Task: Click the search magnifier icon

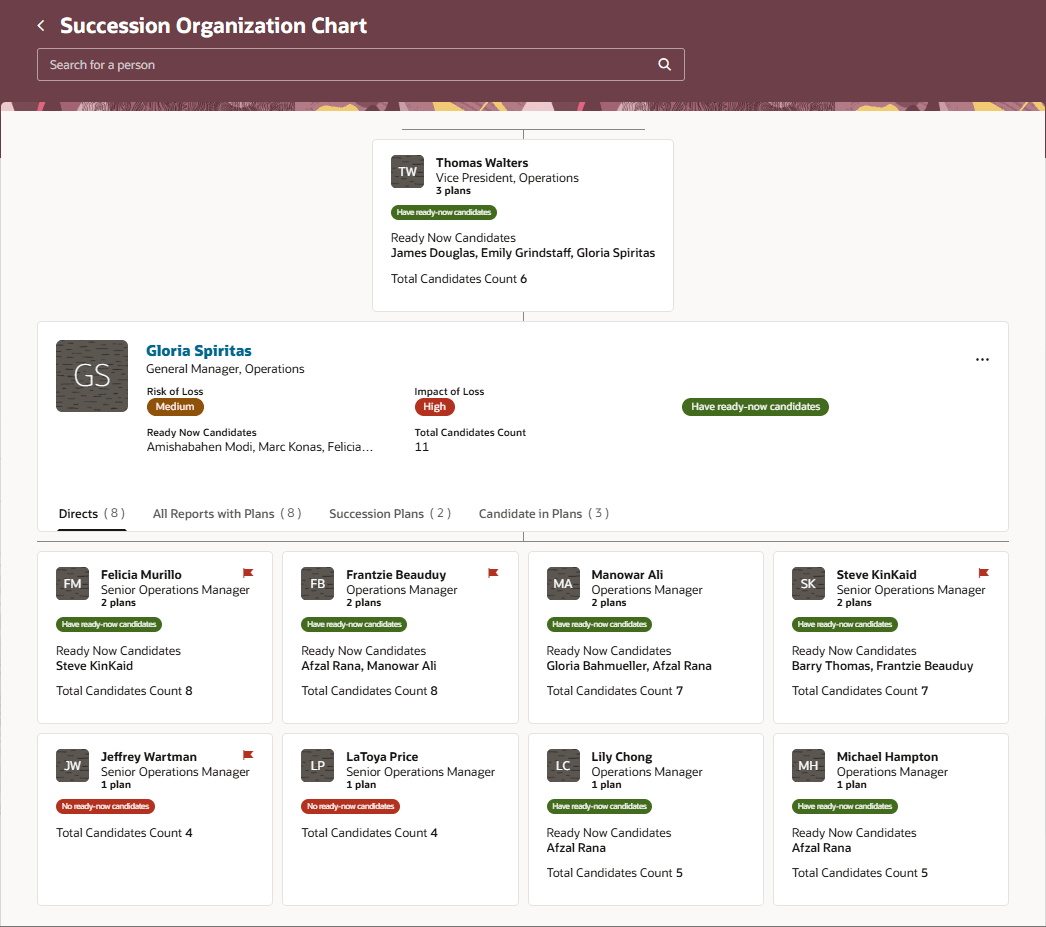Action: [x=664, y=64]
